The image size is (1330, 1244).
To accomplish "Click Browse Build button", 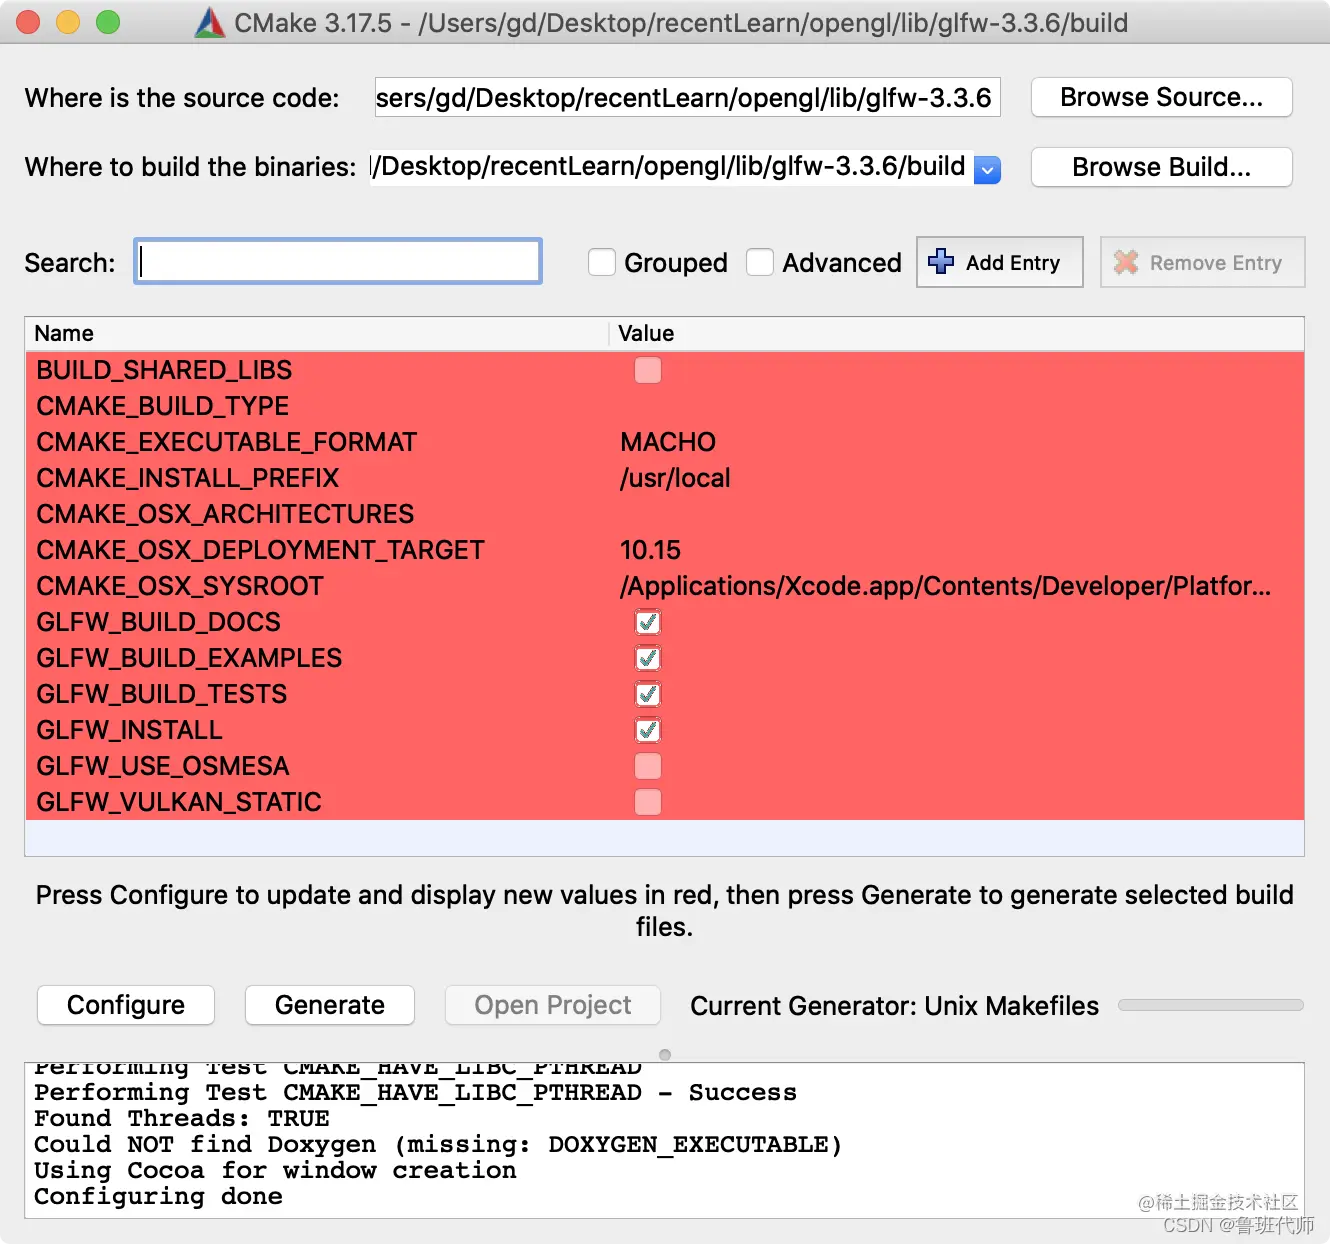I will click(x=1161, y=167).
